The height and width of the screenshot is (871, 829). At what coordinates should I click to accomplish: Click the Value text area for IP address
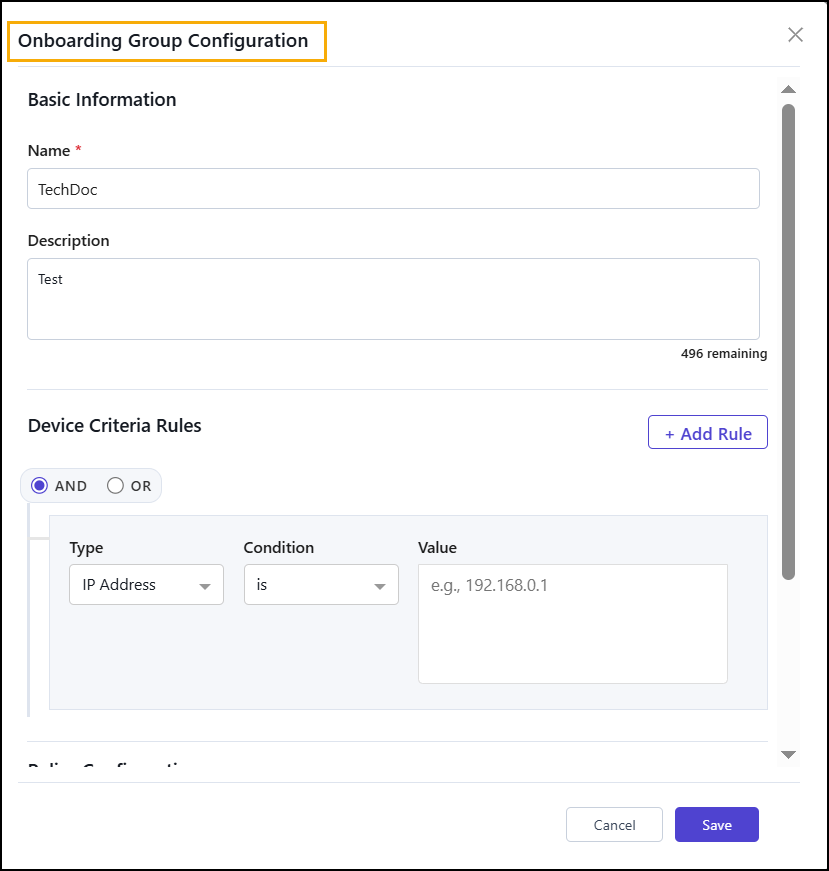pos(573,624)
